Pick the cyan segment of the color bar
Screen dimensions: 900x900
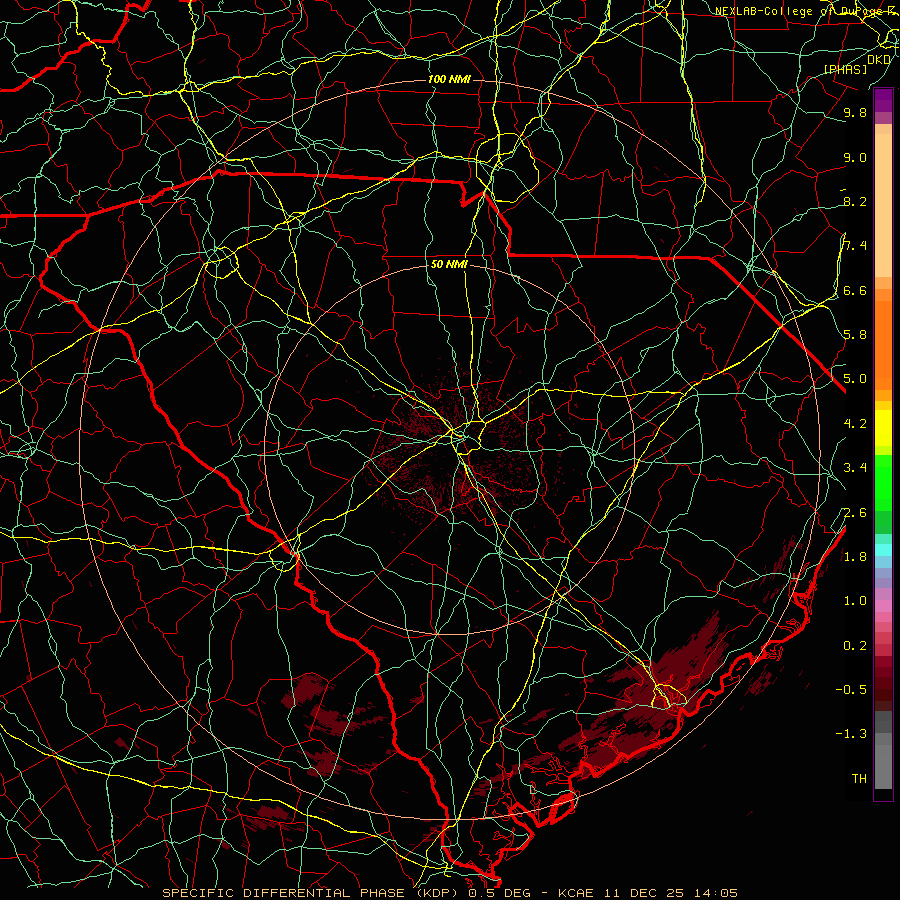[x=883, y=550]
